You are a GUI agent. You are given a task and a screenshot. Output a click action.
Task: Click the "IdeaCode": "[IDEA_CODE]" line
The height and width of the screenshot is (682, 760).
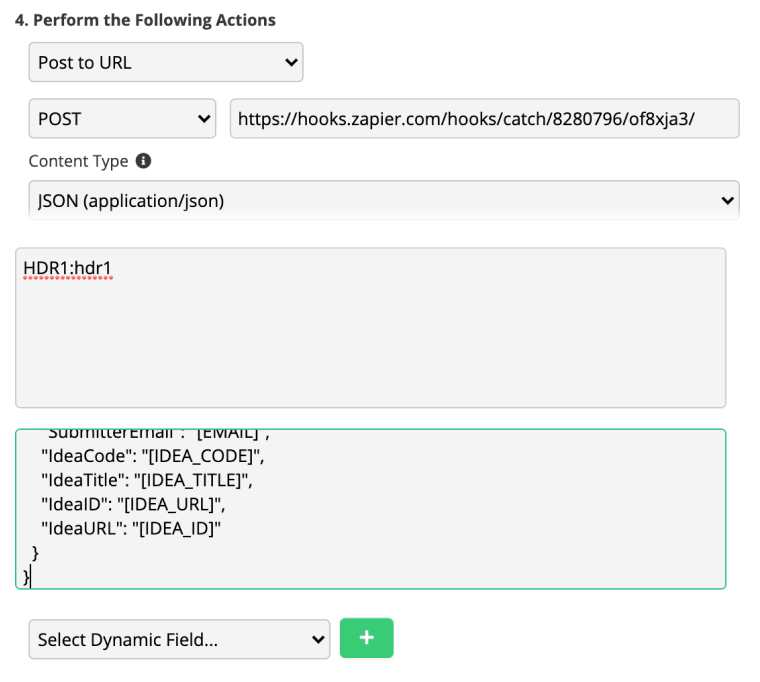pos(153,456)
